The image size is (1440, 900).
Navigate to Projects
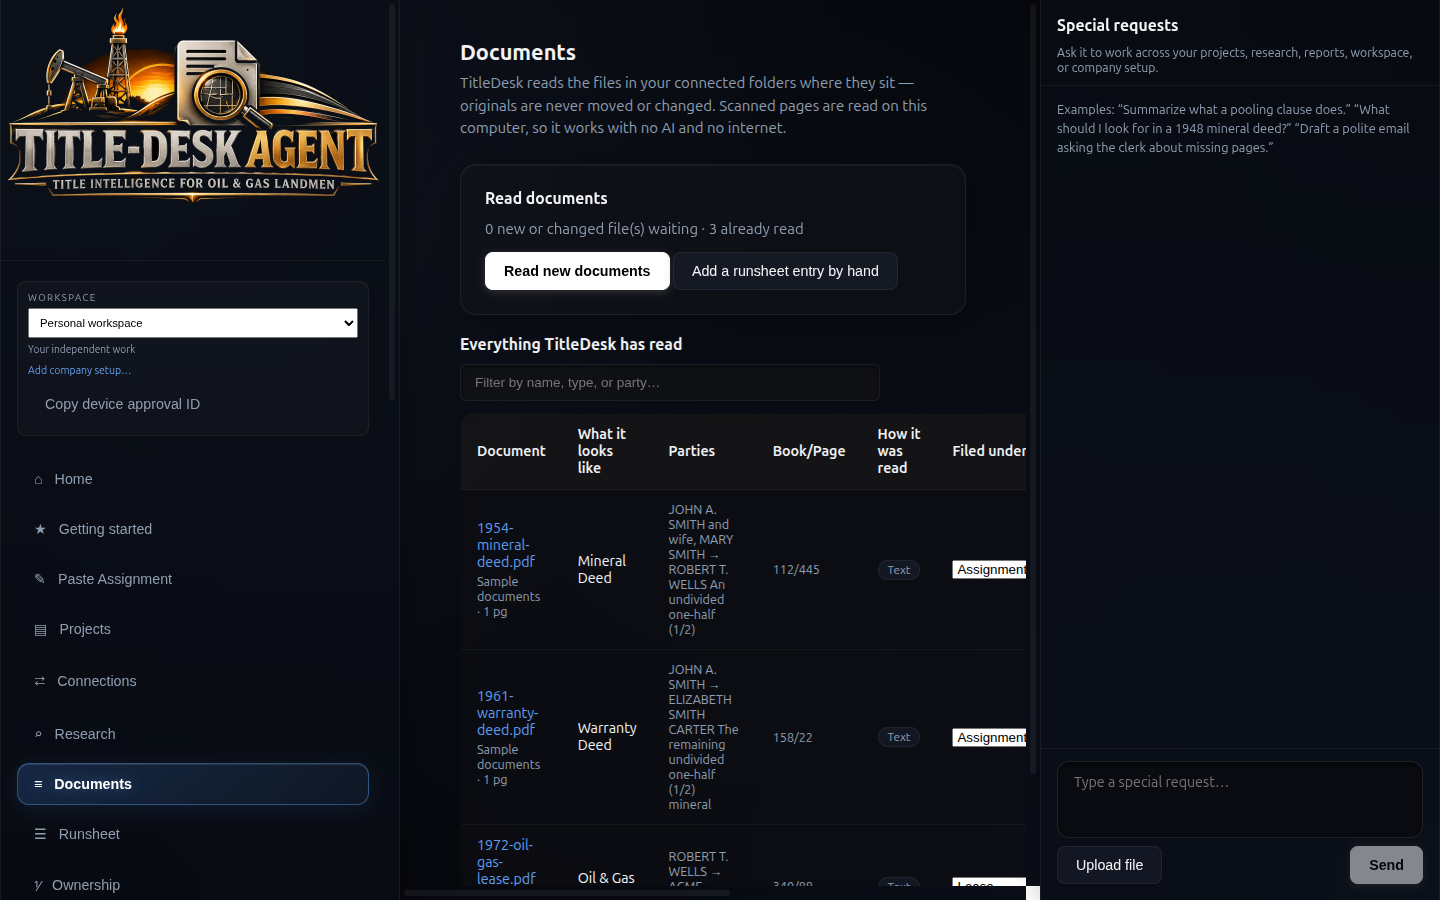[x=193, y=629]
